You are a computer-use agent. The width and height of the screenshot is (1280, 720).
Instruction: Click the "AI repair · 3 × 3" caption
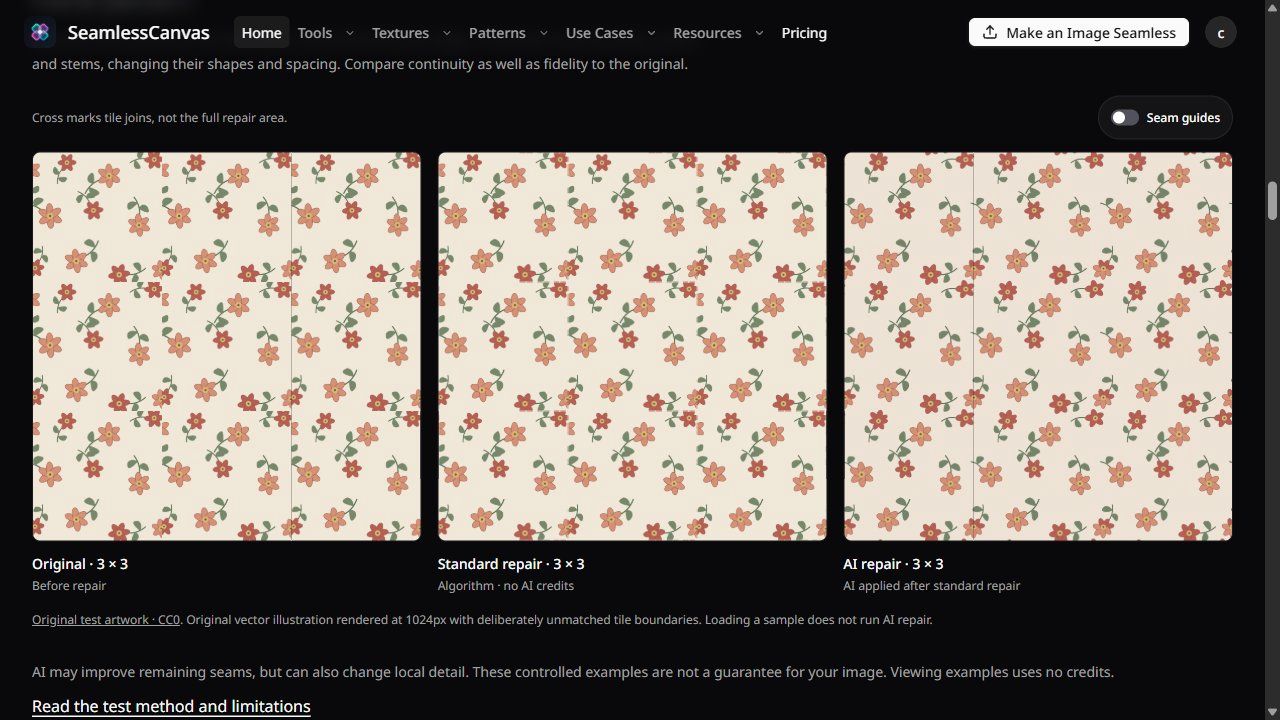[x=894, y=564]
